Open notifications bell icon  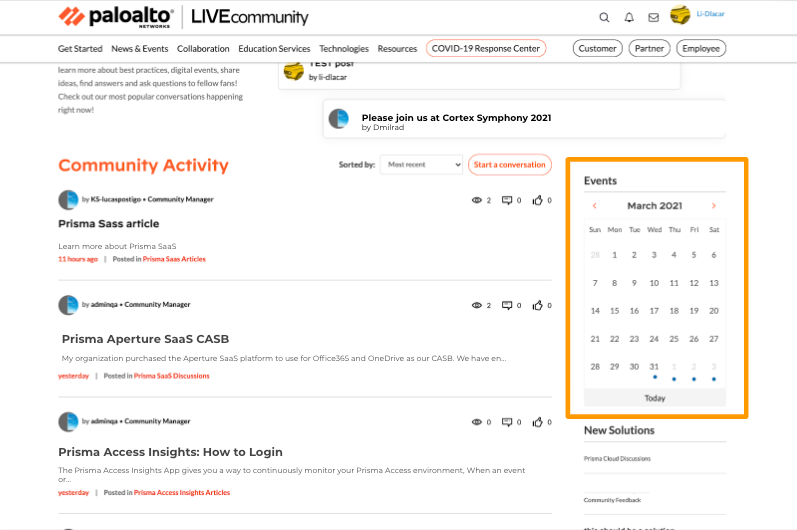coord(629,17)
